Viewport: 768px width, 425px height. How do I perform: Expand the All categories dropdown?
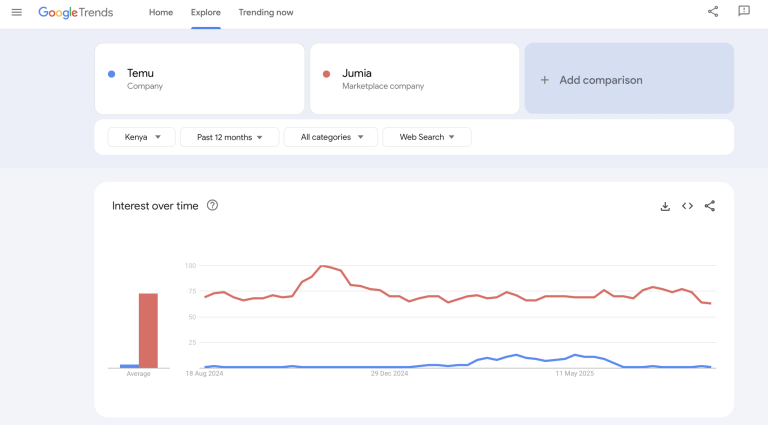(x=331, y=137)
